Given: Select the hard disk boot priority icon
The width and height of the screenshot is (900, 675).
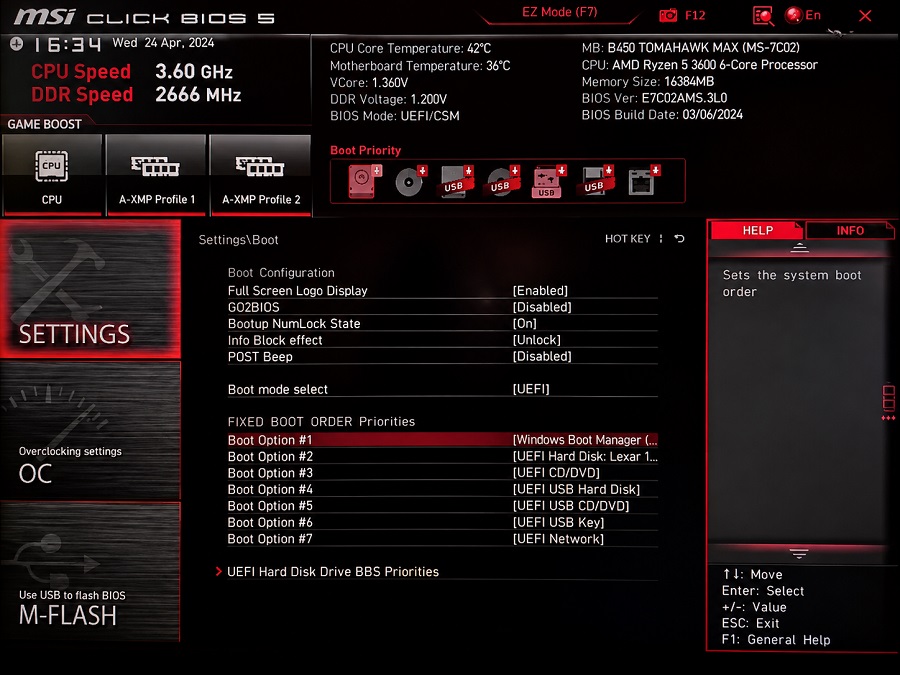Looking at the screenshot, I should [x=364, y=181].
